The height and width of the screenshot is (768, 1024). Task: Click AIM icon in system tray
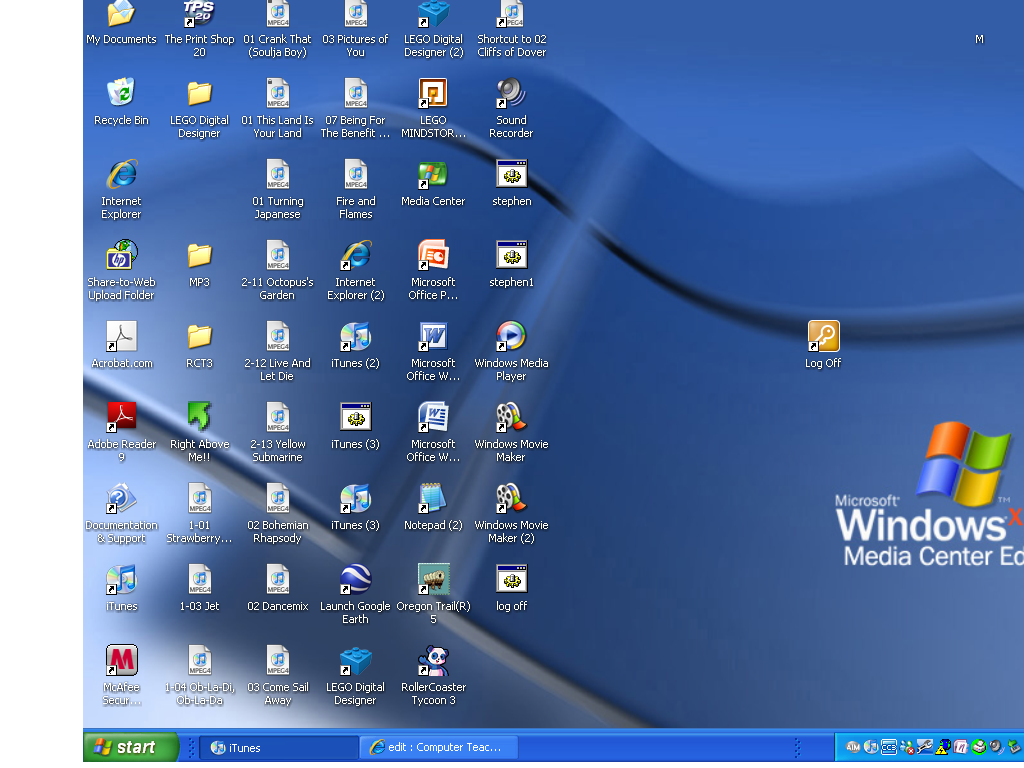(853, 746)
